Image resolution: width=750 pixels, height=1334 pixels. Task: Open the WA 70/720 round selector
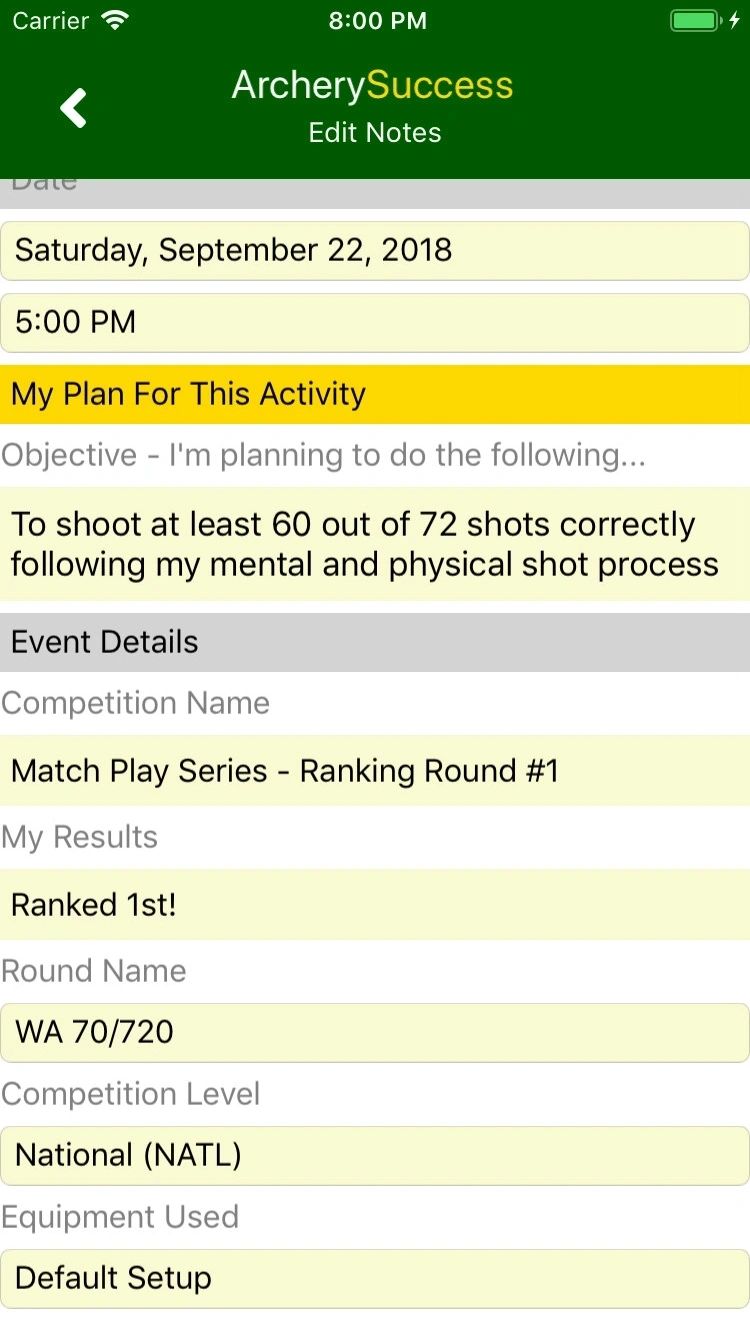tap(375, 1032)
